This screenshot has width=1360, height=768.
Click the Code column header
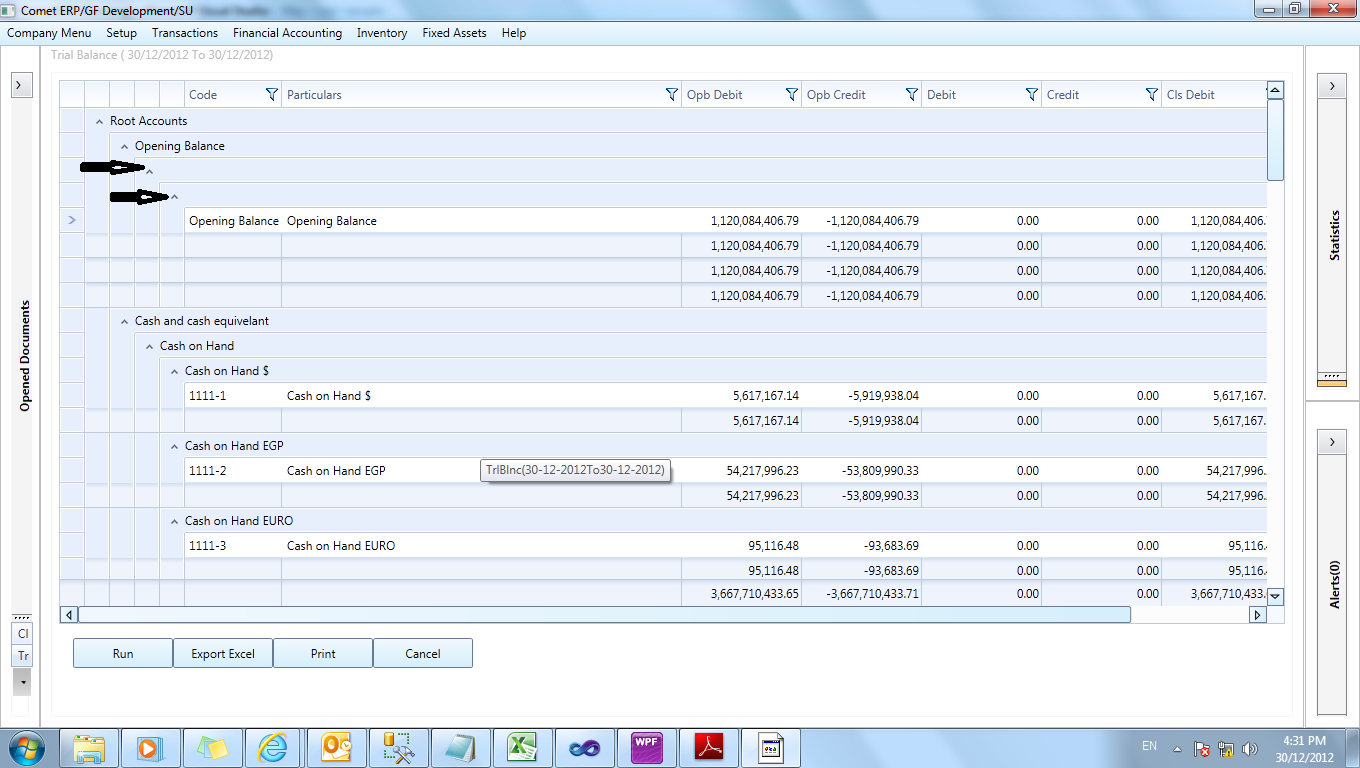[233, 94]
